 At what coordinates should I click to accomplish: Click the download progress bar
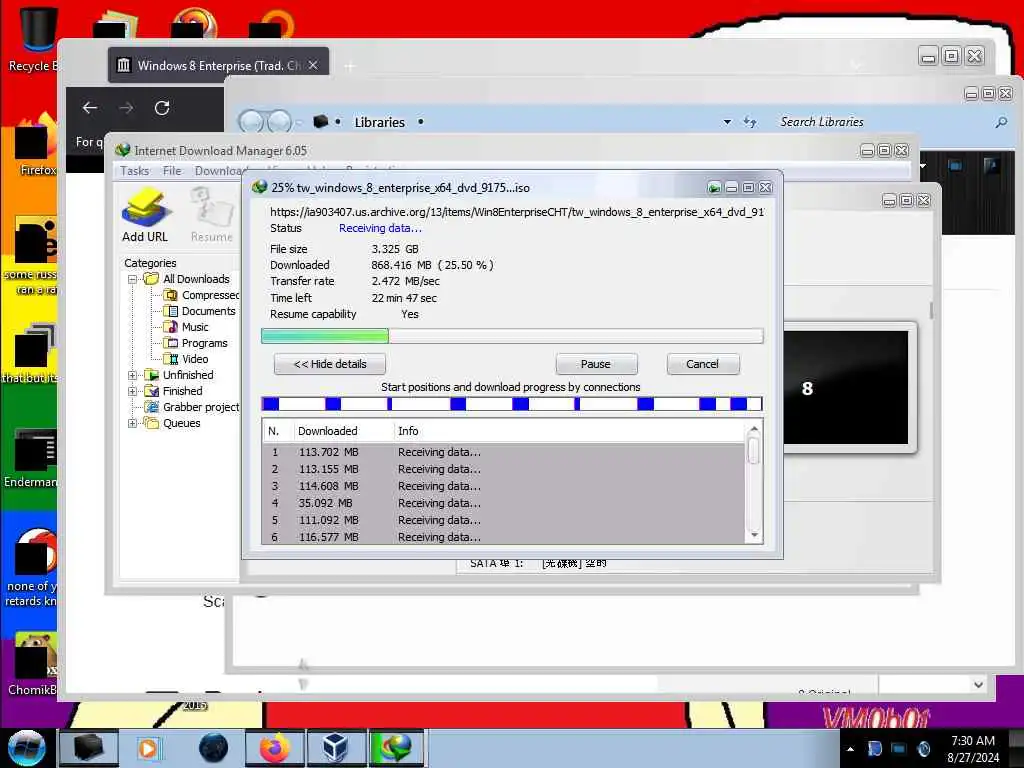point(512,336)
